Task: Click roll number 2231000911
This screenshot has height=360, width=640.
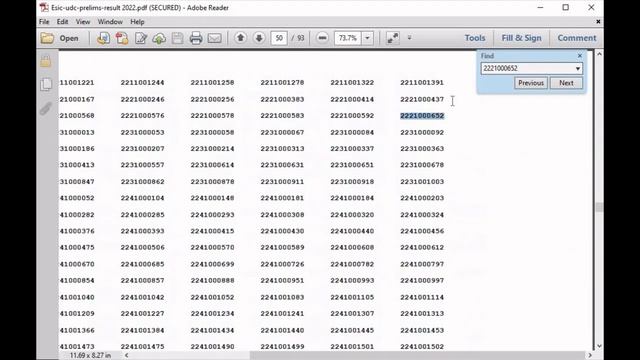Action: (282, 182)
